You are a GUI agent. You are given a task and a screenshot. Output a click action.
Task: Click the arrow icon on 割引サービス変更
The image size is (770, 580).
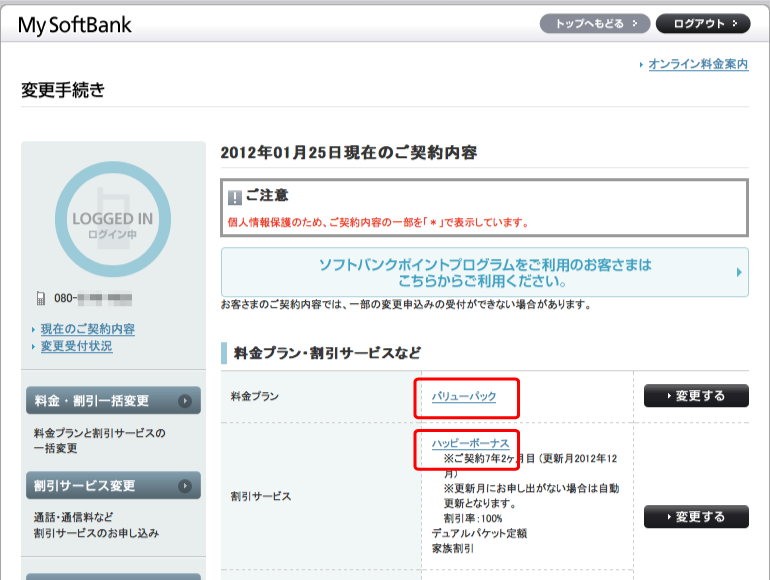pos(185,486)
